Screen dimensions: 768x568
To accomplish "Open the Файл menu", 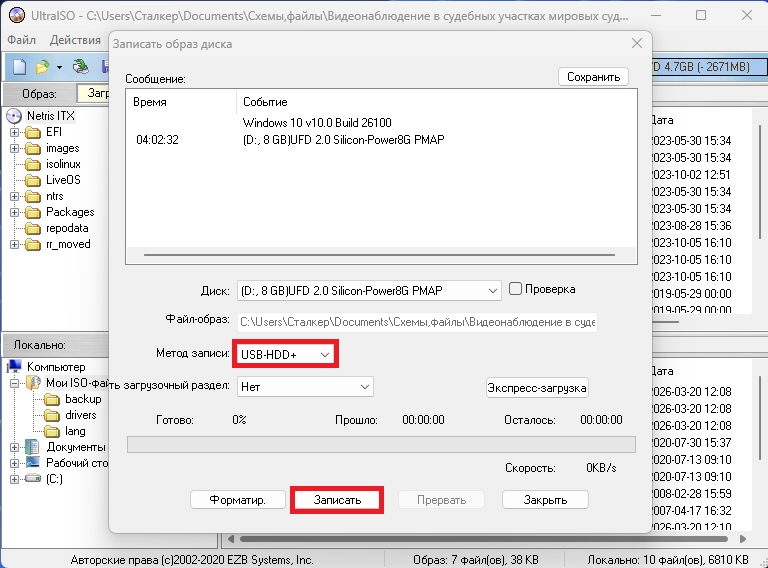I will tap(22, 40).
